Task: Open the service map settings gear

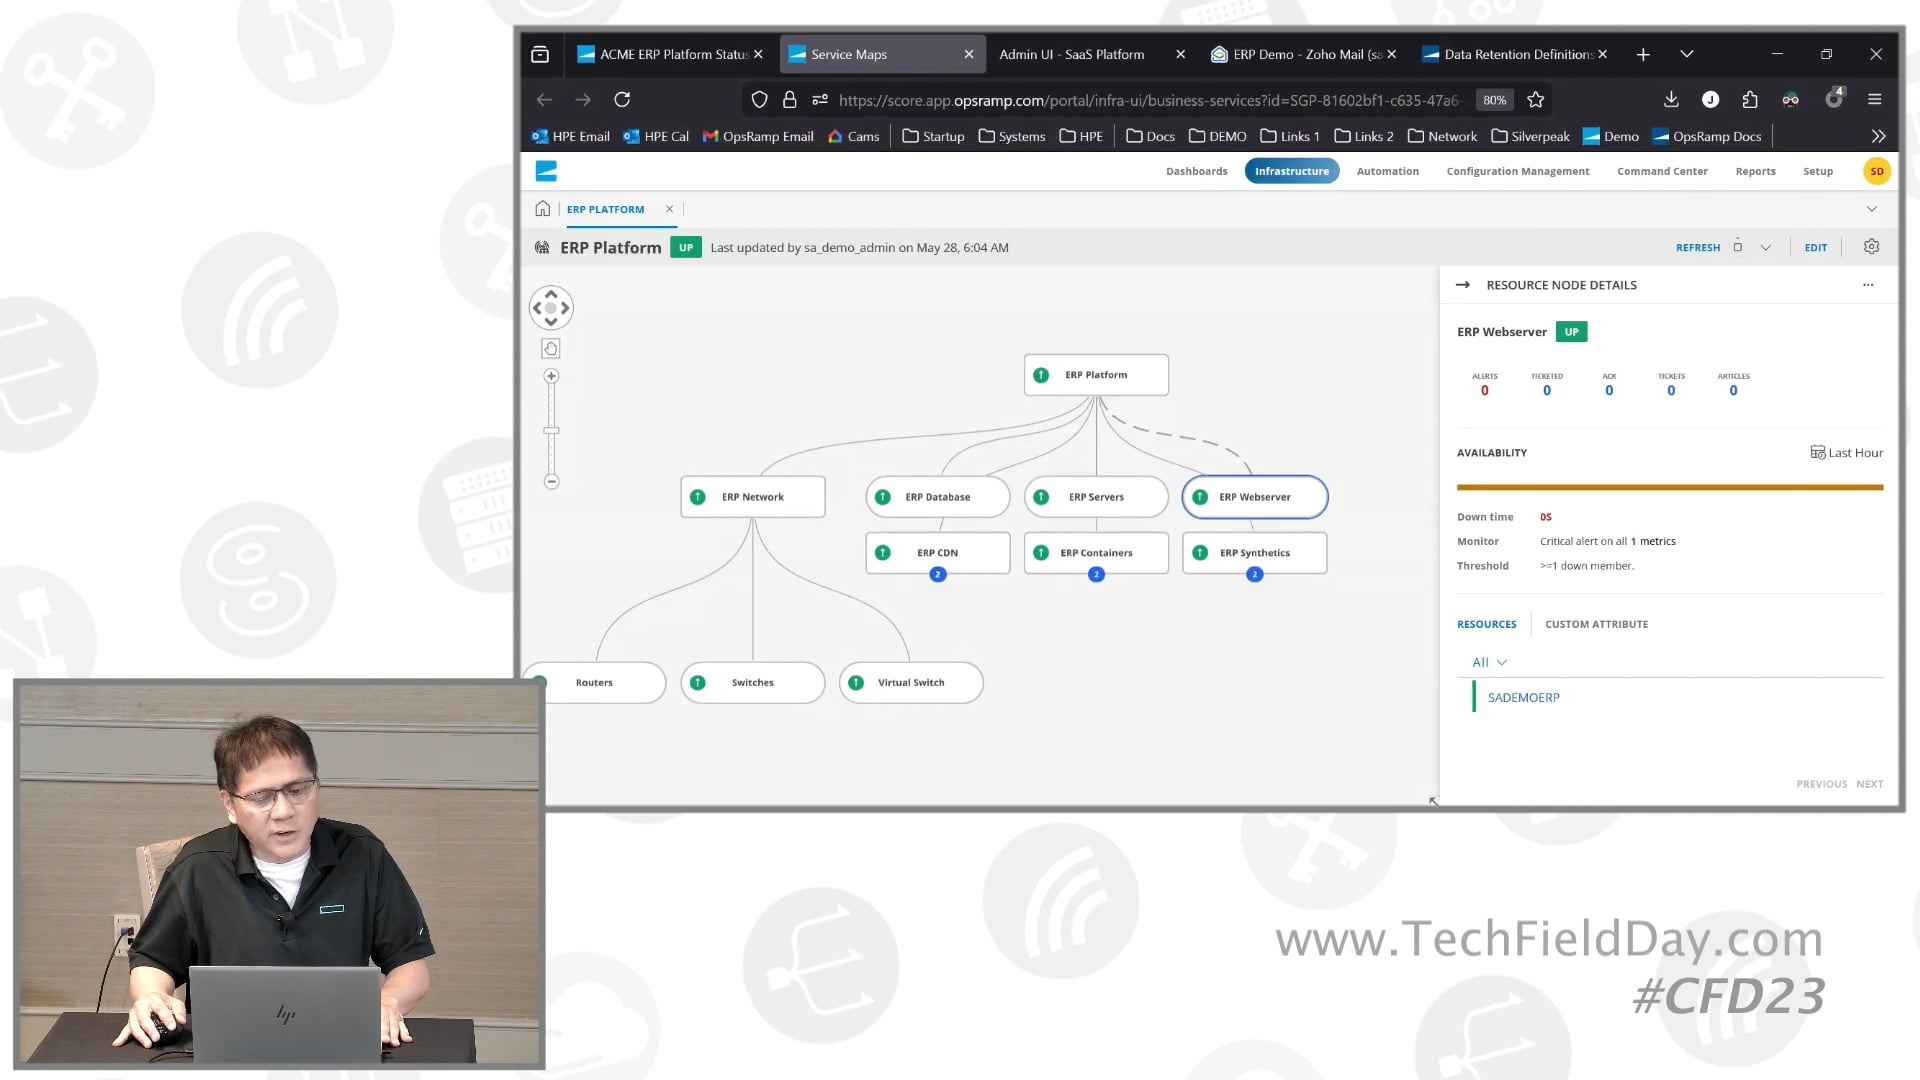Action: pyautogui.click(x=1871, y=247)
